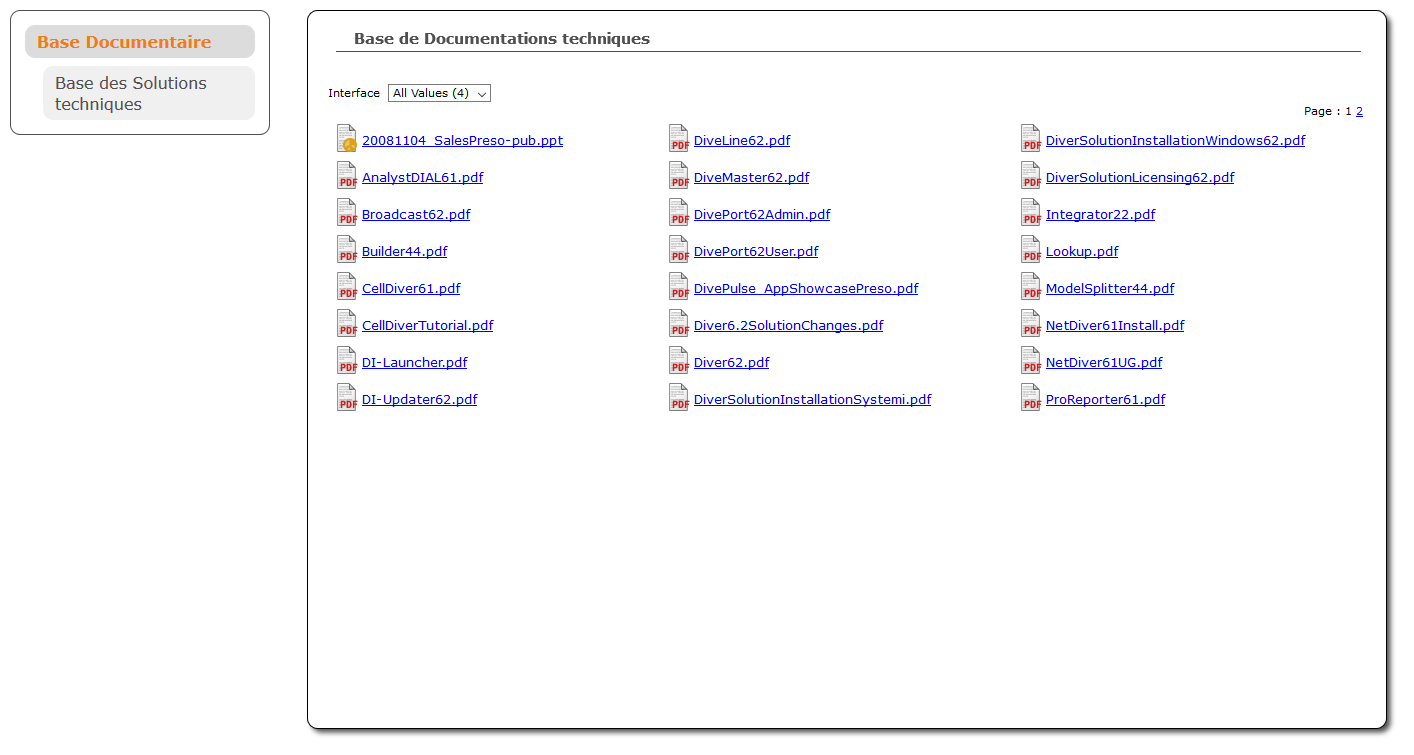Open the DI-Updater62.pdf link
The image size is (1414, 755).
coord(419,399)
